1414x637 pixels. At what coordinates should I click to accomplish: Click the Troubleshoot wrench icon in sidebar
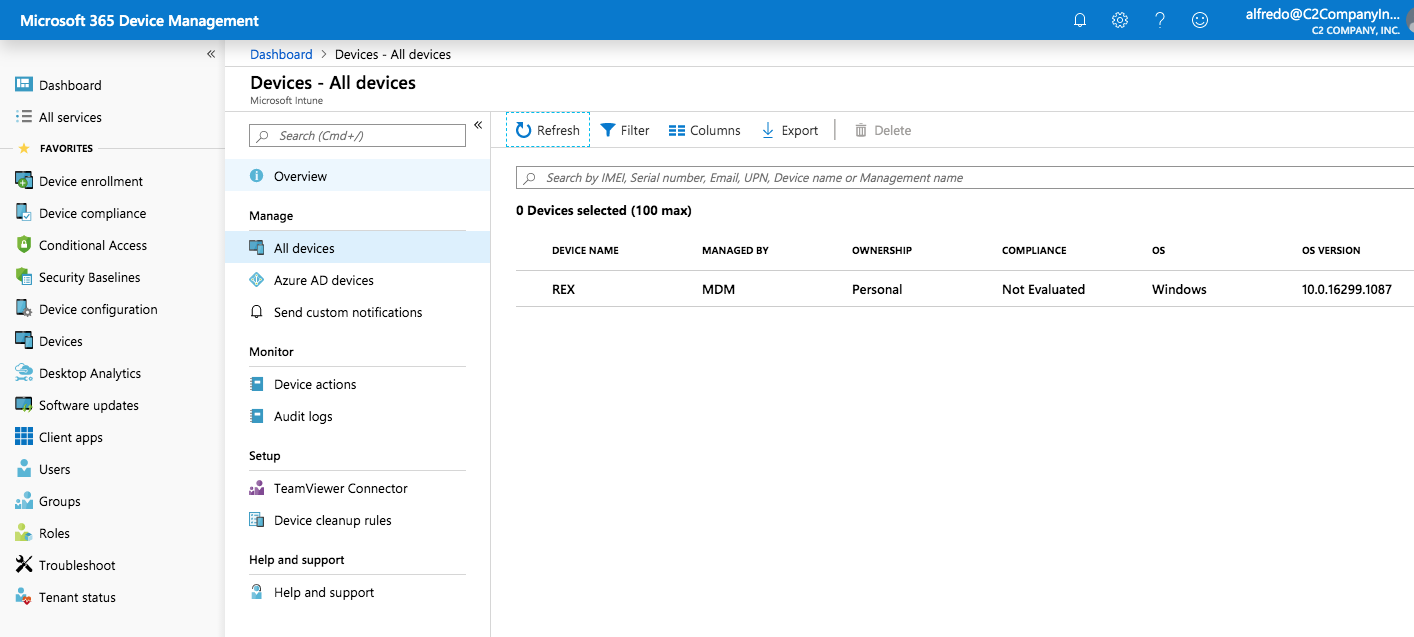pos(24,565)
